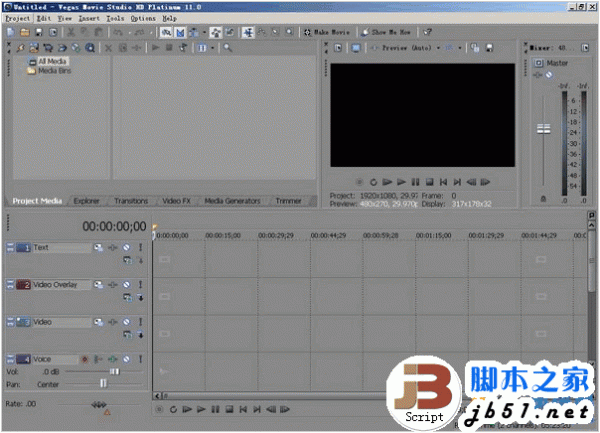The image size is (600, 433).
Task: Toggle Automatic Crossfades button
Action: pyautogui.click(x=180, y=33)
